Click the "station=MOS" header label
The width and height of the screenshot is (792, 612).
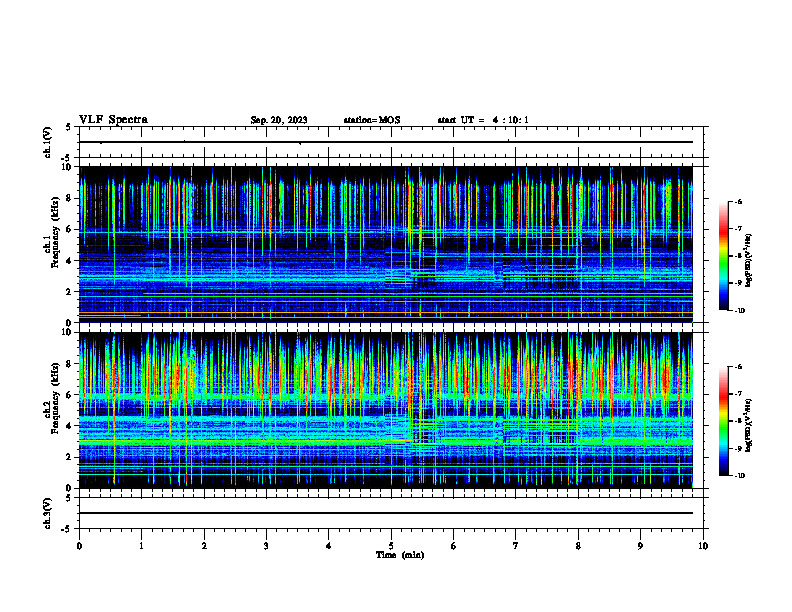point(372,120)
